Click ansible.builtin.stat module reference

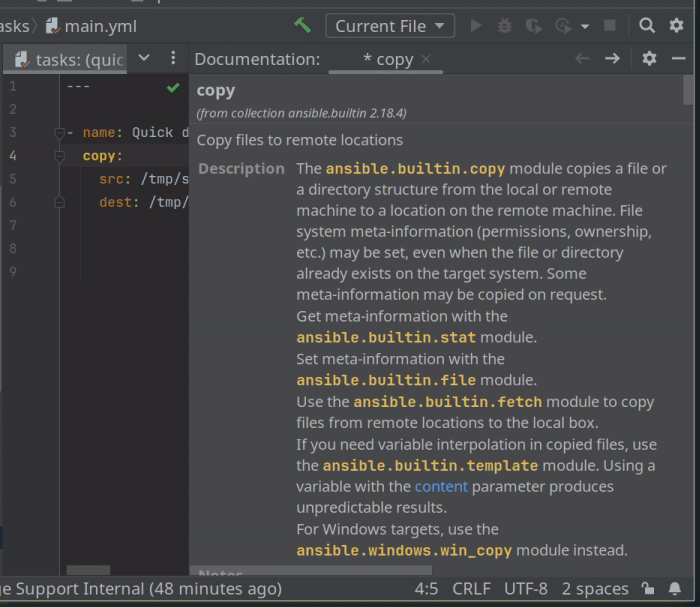click(386, 337)
